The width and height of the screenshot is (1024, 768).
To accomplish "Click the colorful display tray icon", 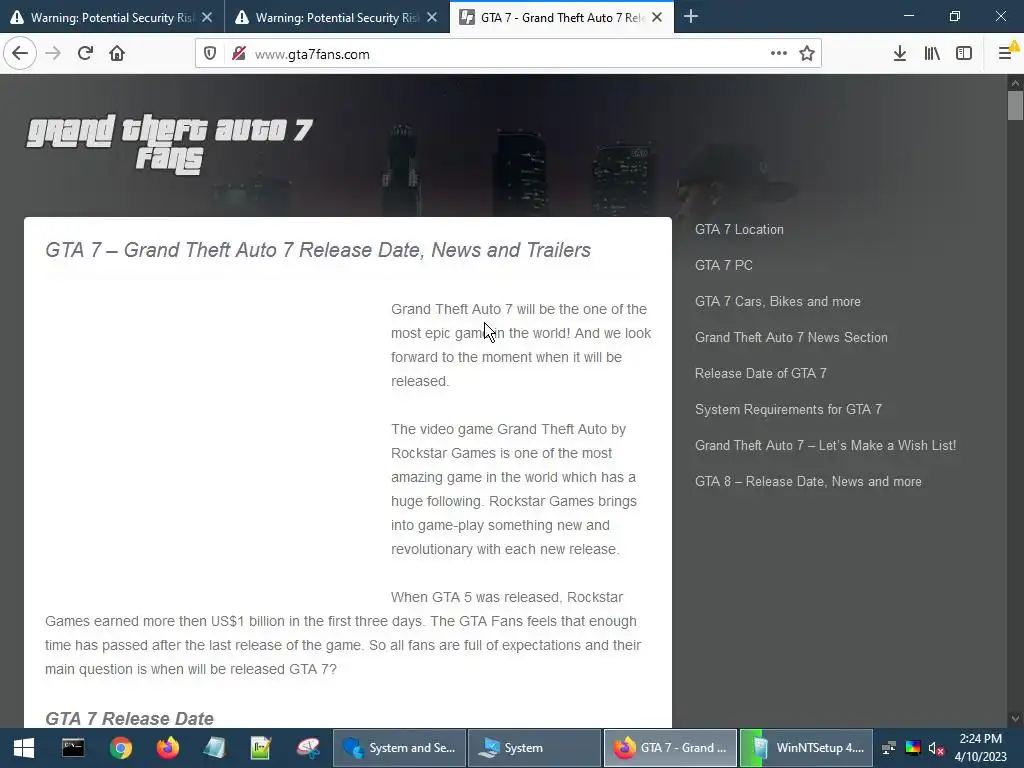I will click(912, 748).
